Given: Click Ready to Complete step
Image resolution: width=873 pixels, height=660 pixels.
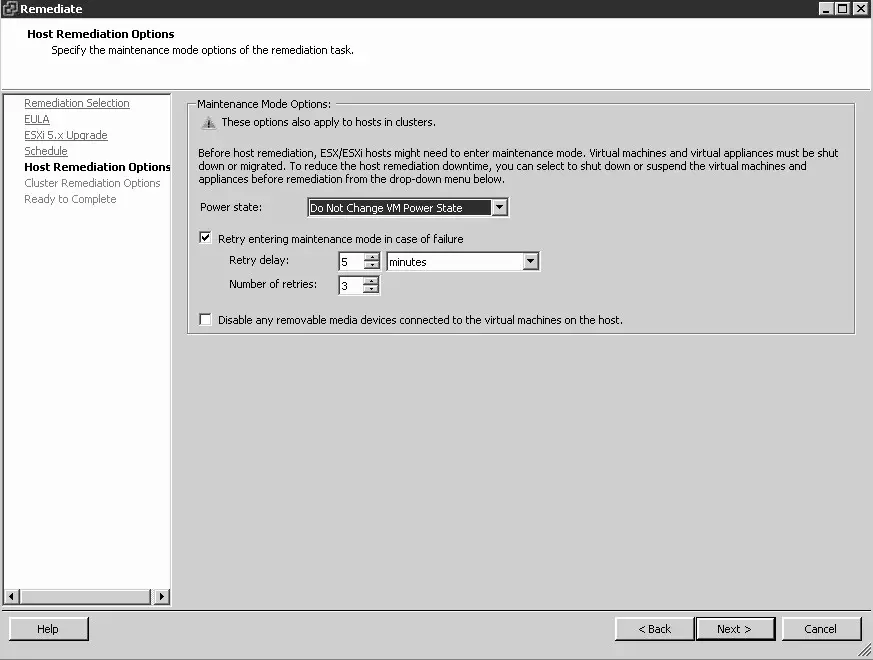Looking at the screenshot, I should pyautogui.click(x=70, y=199).
